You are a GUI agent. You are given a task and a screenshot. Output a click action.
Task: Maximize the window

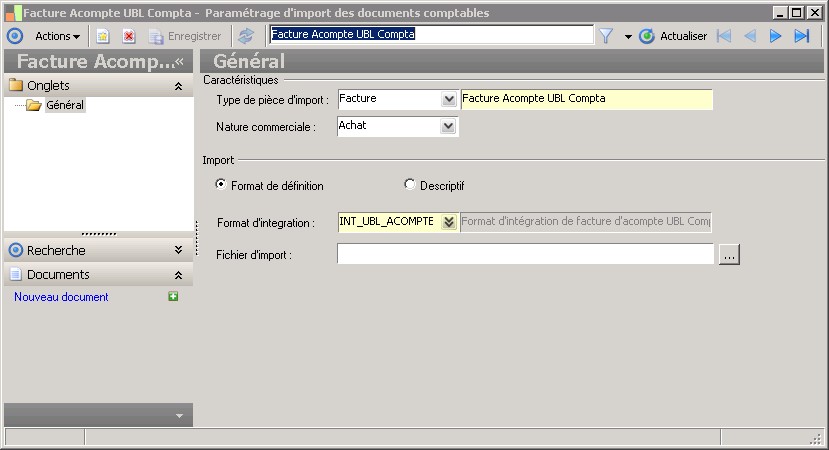pos(797,13)
